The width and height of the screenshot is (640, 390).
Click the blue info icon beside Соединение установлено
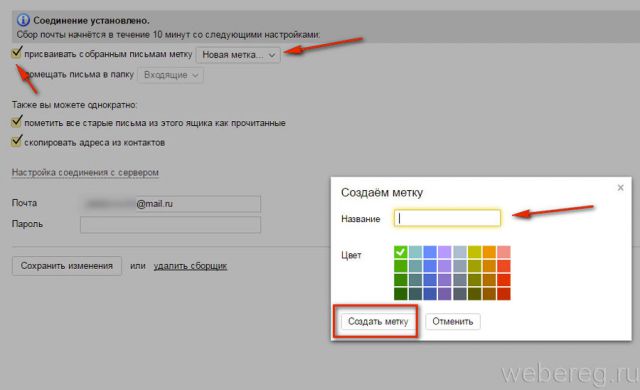tap(23, 20)
